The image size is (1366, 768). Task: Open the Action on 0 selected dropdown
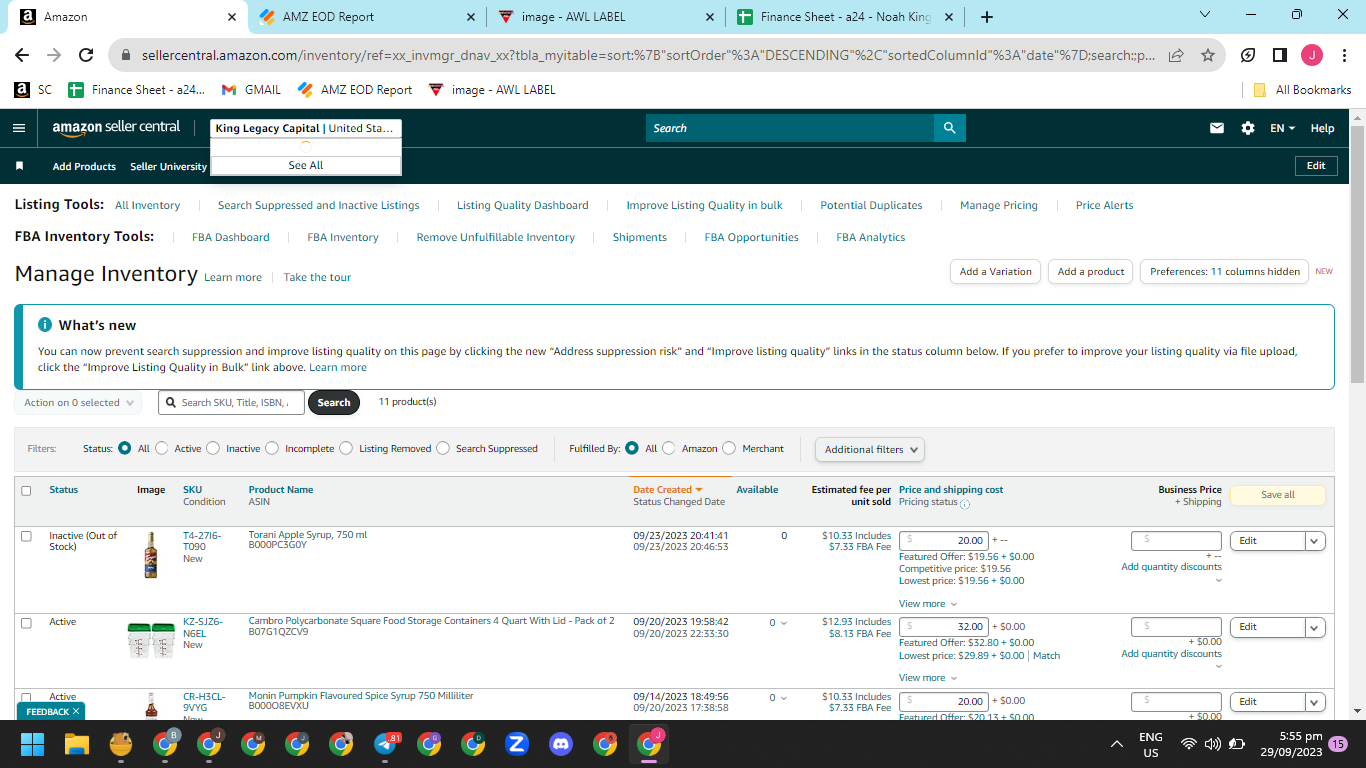(78, 403)
